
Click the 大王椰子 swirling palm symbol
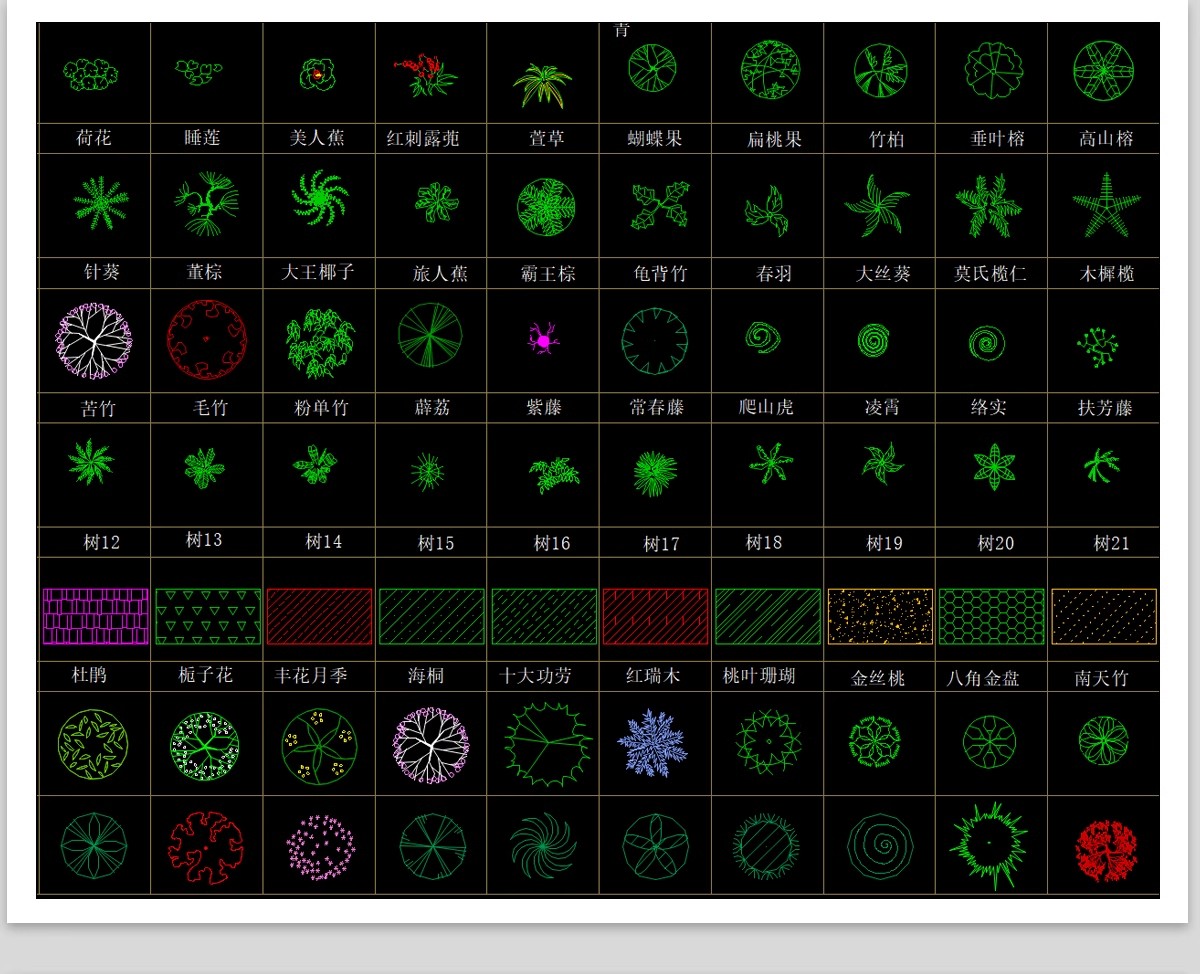[x=319, y=198]
